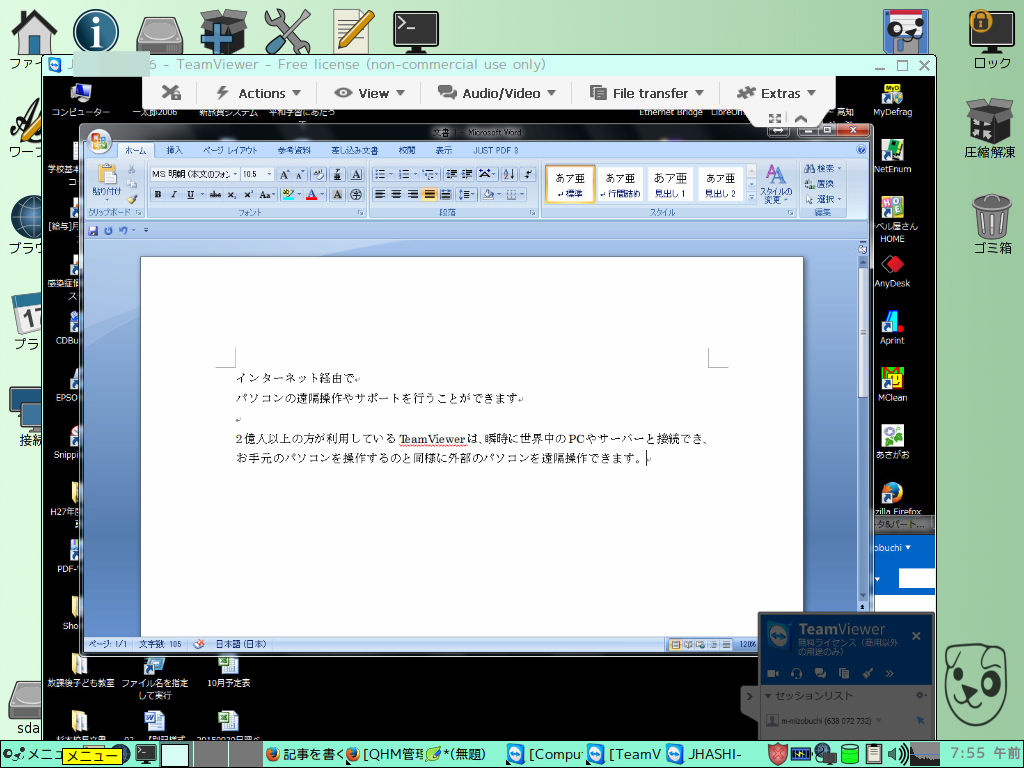Toggle Underline formatting in Word
The width and height of the screenshot is (1024, 768).
pos(190,195)
